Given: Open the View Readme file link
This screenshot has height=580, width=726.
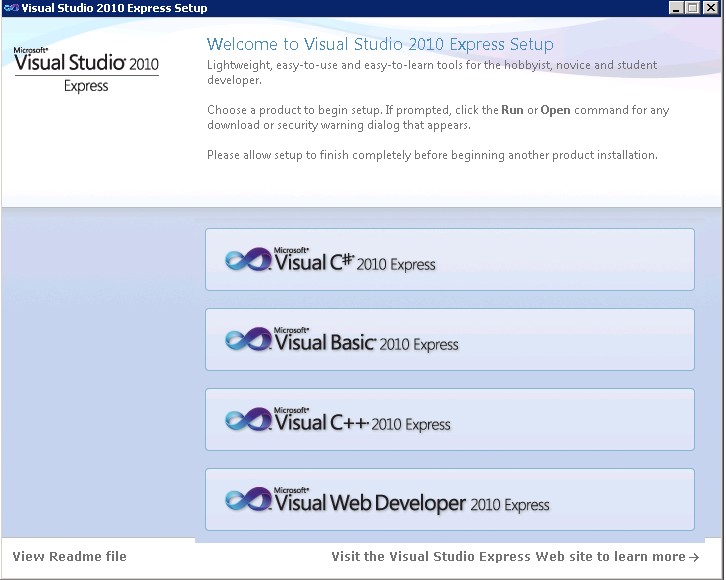Looking at the screenshot, I should [x=69, y=556].
